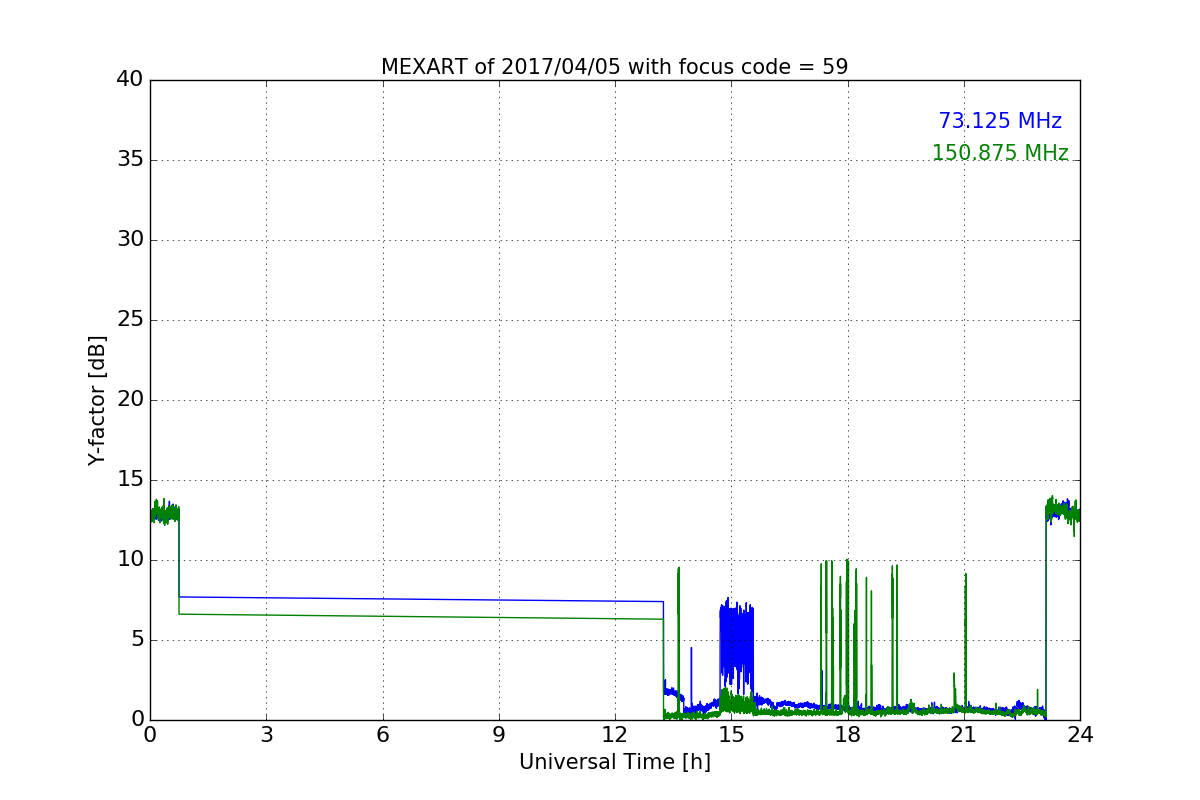The image size is (1200, 800).
Task: Click the 'Universal Time [h]' axis label
Action: coord(615,762)
